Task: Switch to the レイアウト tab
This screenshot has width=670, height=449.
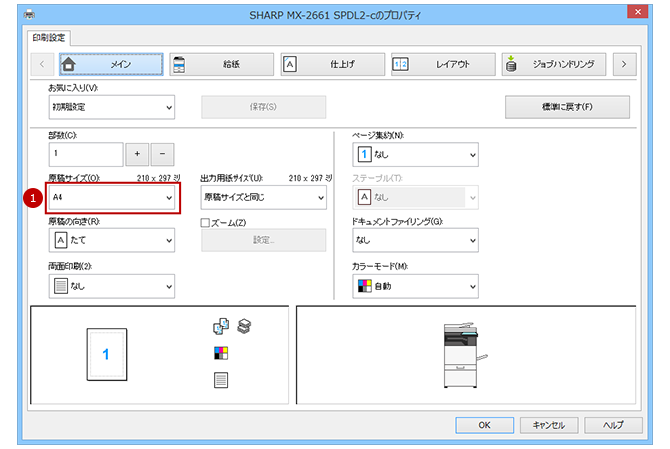Action: [443, 65]
